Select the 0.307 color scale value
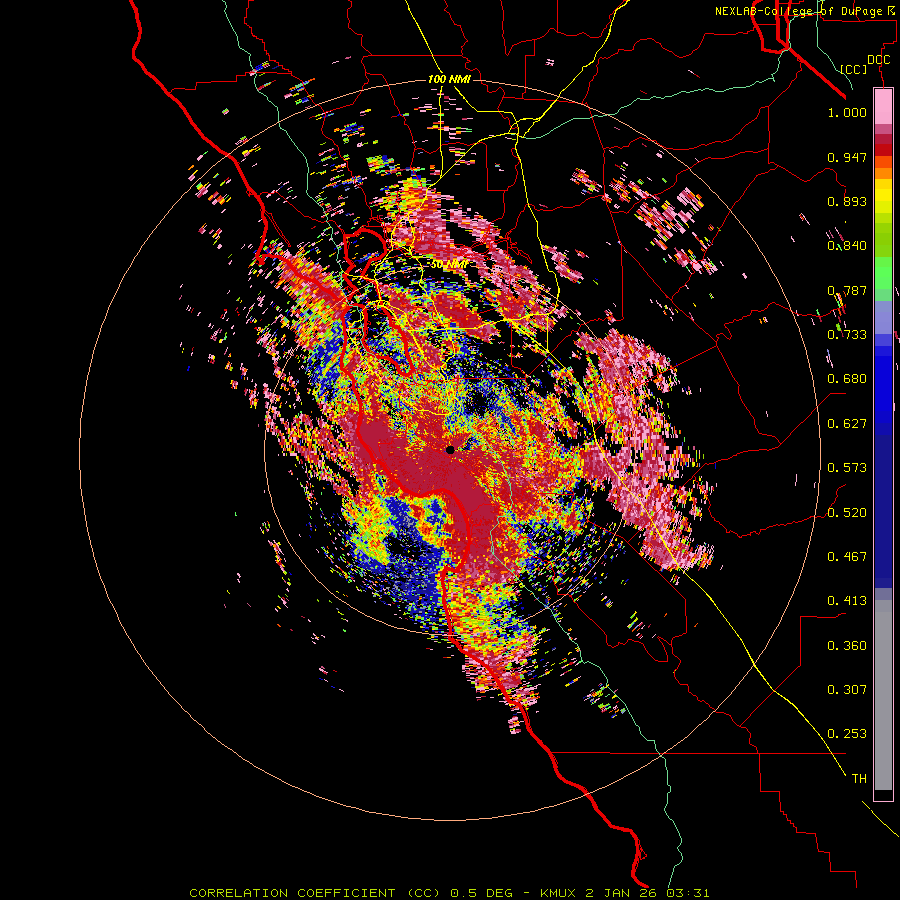Image resolution: width=900 pixels, height=900 pixels. pos(847,690)
